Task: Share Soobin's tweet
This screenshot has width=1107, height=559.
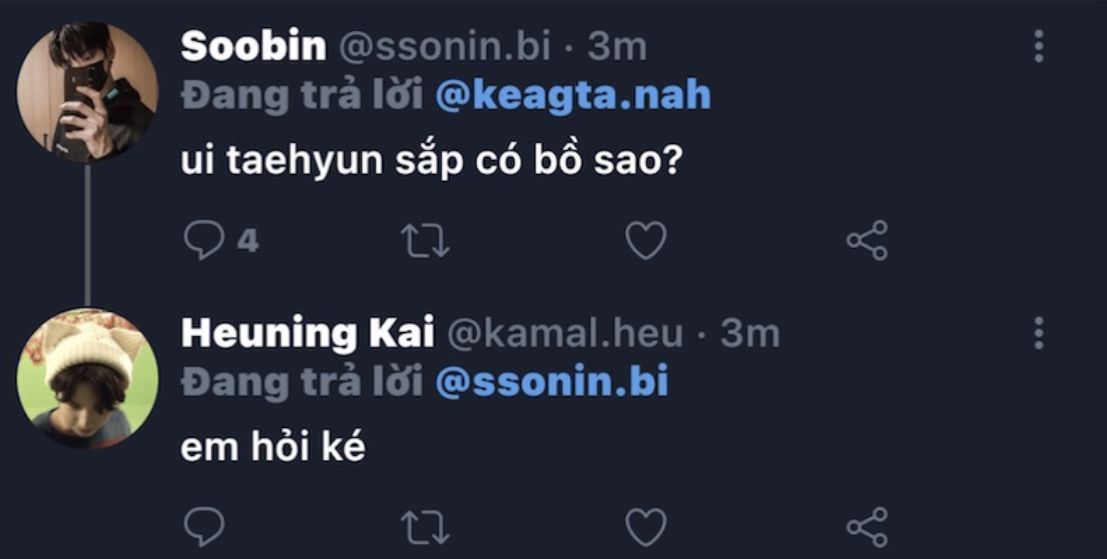Action: 866,241
